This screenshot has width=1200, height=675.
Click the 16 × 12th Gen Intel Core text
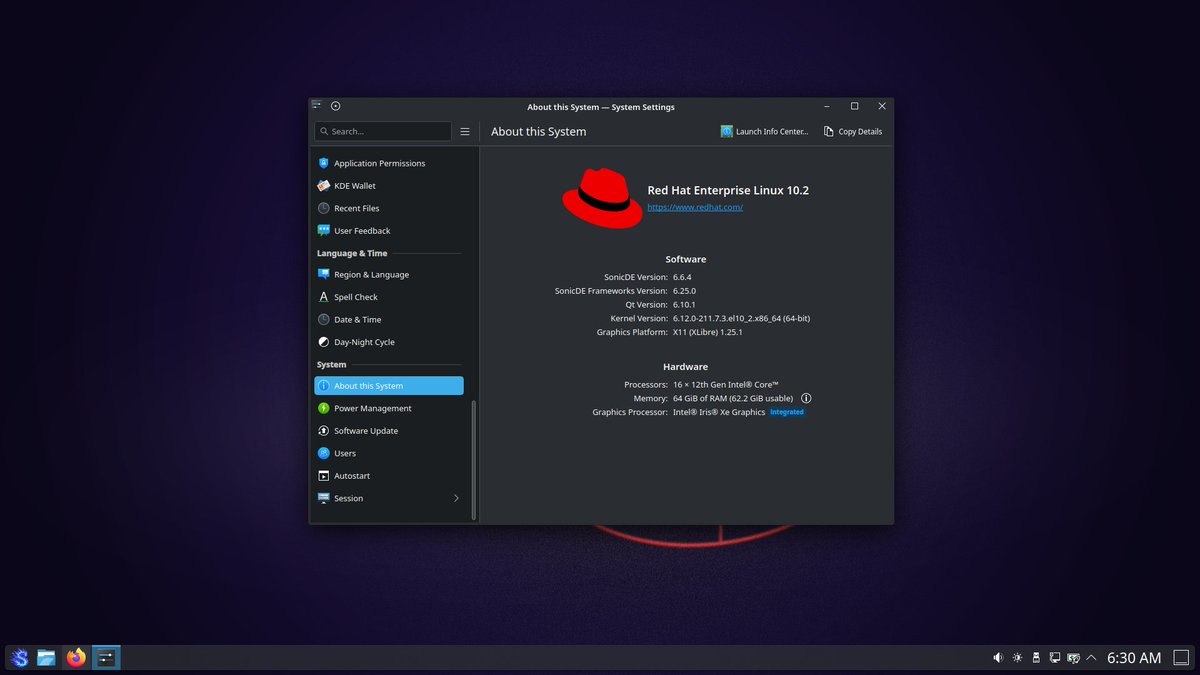click(x=726, y=384)
